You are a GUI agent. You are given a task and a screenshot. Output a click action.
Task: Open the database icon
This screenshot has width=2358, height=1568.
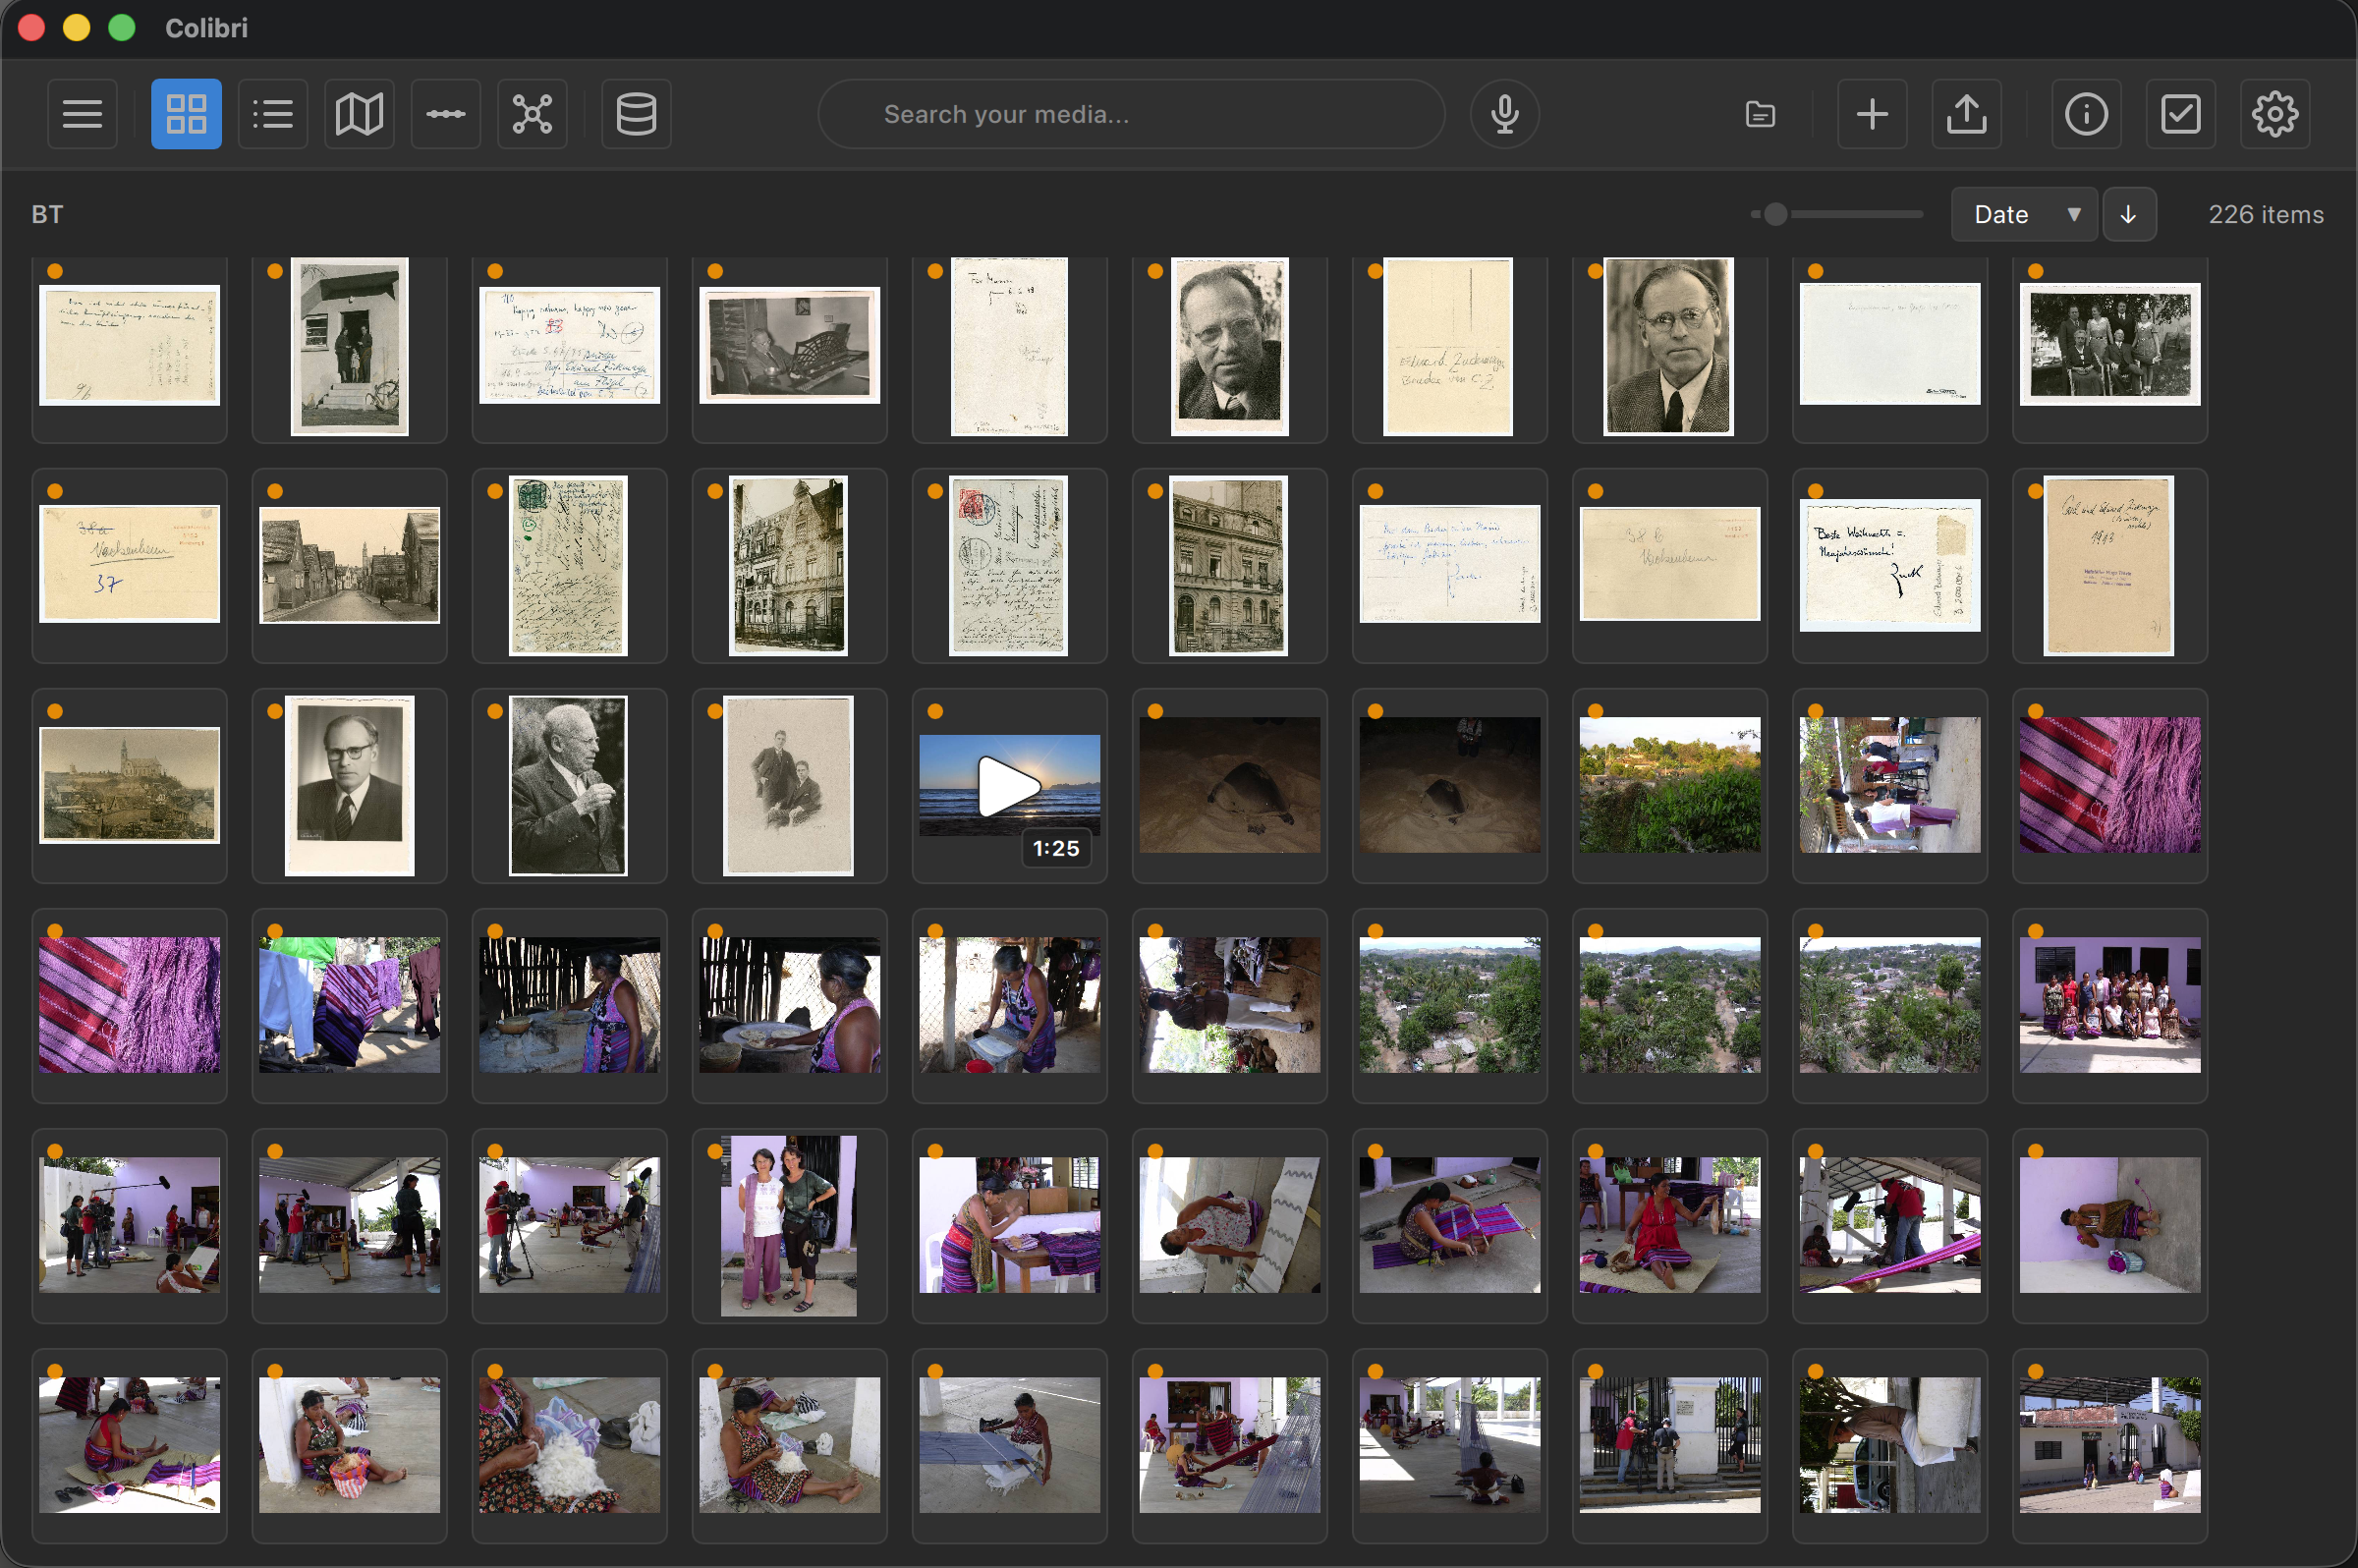[636, 114]
